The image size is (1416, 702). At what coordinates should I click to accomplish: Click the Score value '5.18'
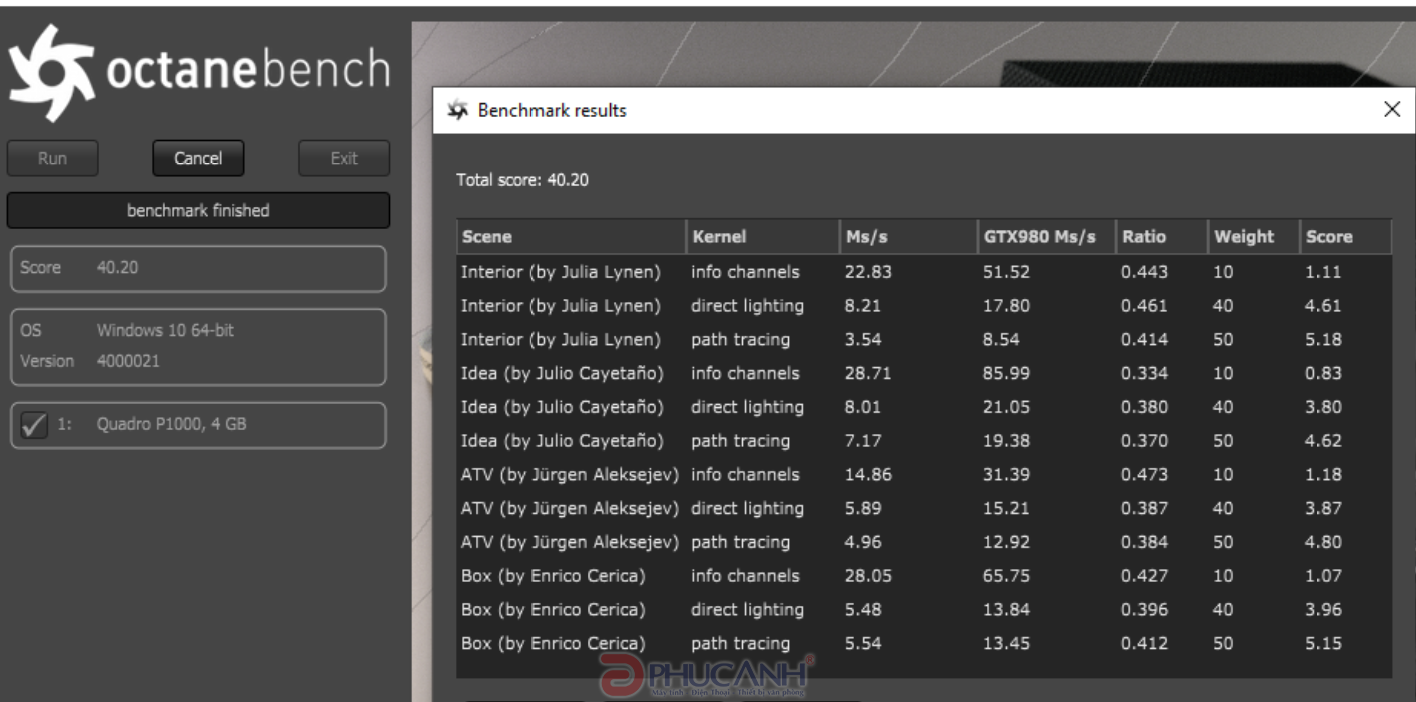coord(1323,340)
